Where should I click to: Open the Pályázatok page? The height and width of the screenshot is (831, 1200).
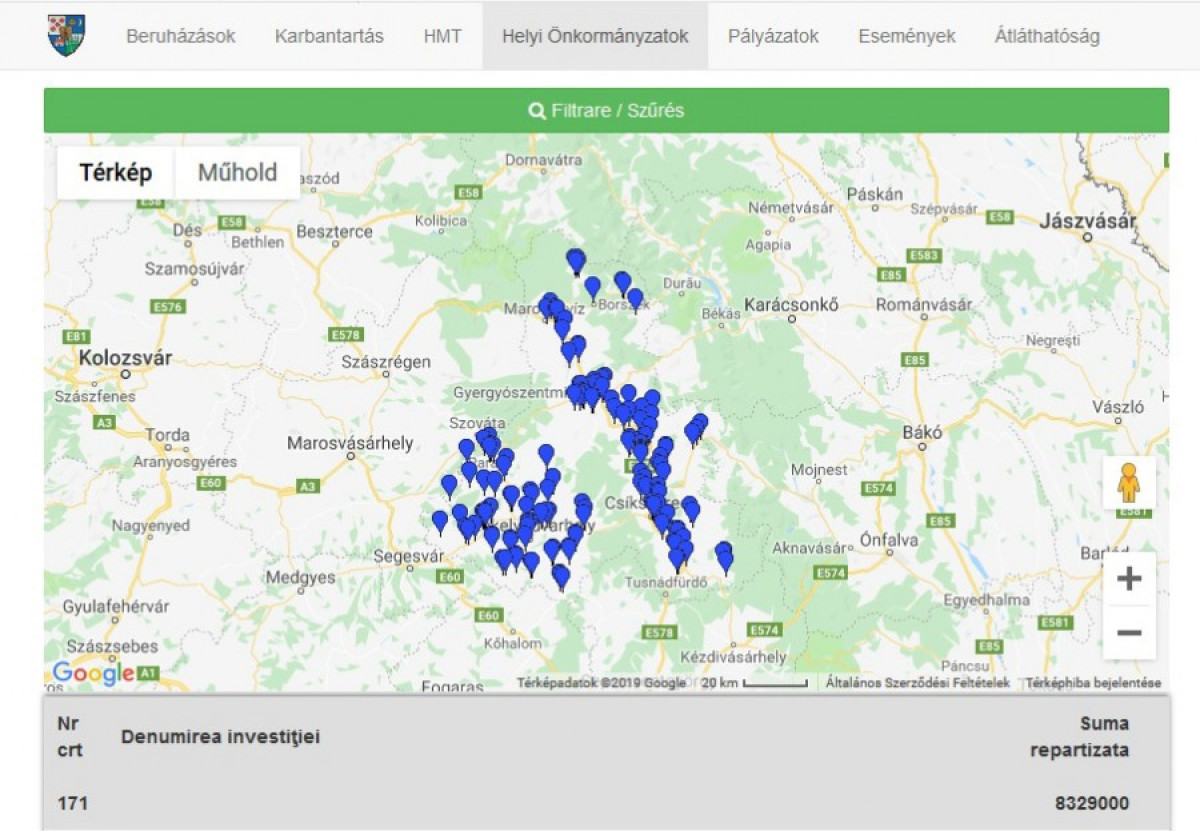(773, 36)
